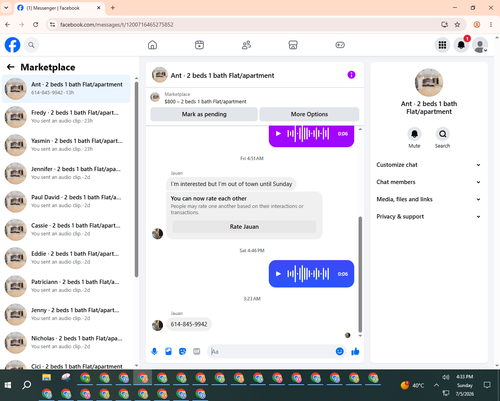
Task: Mute this chat using the bell icon
Action: (x=414, y=134)
